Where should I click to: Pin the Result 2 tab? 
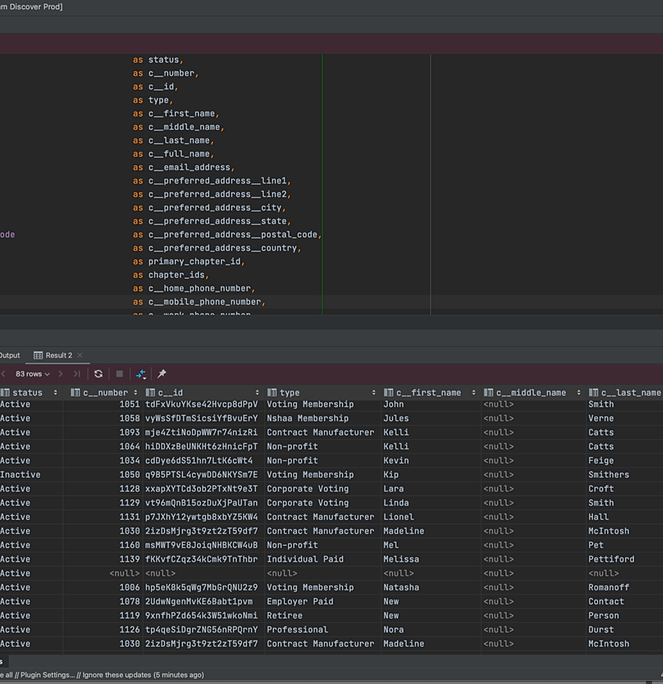pos(162,374)
